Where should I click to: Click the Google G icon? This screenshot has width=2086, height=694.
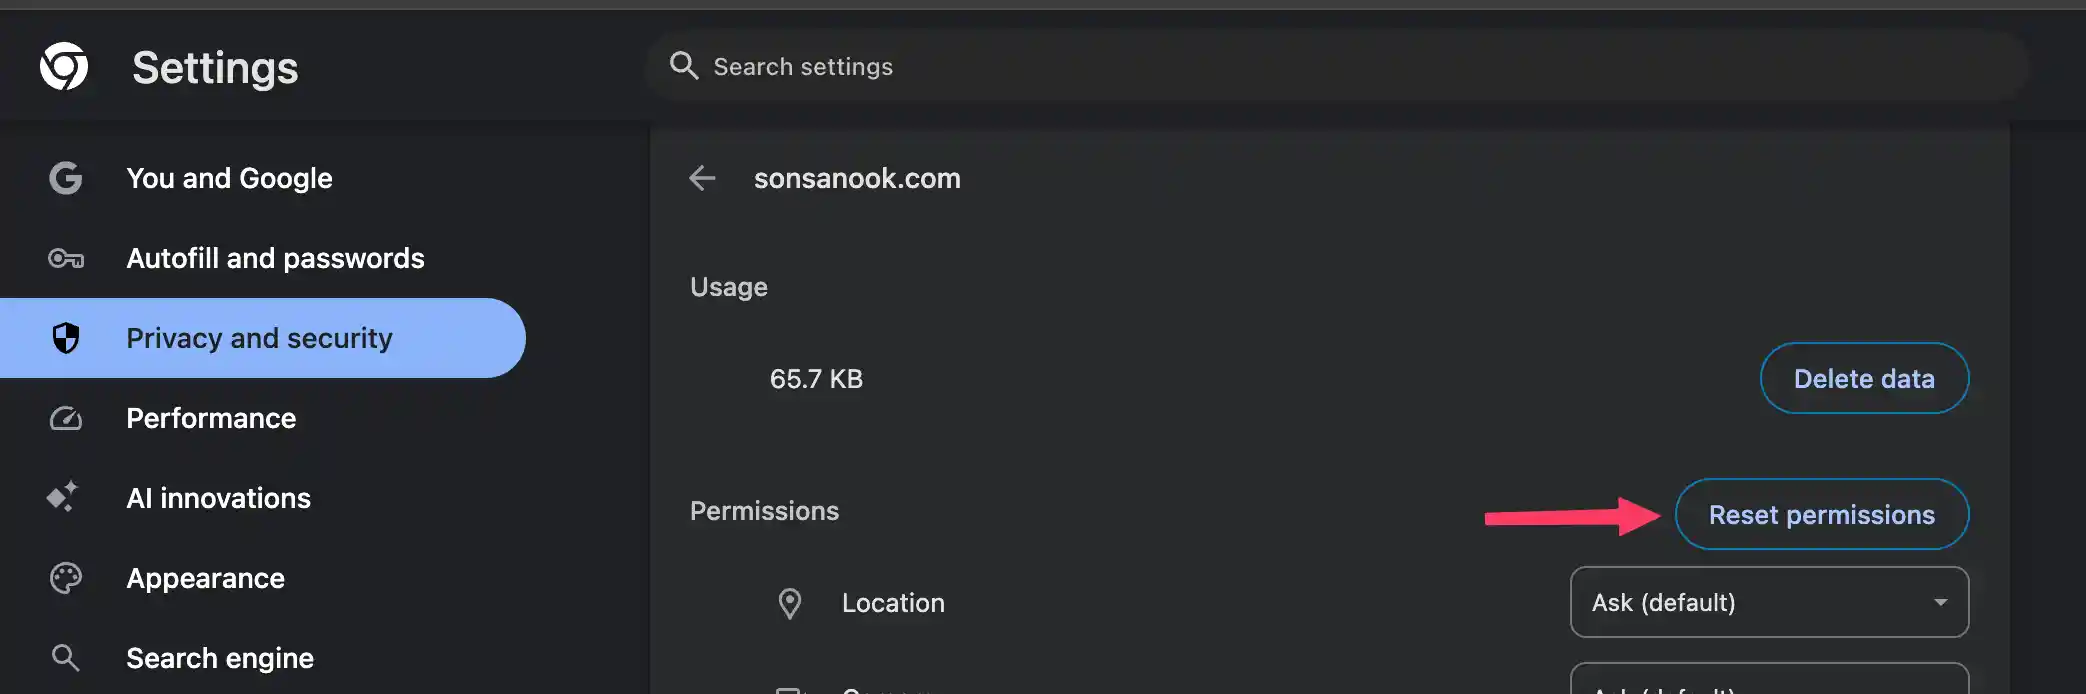(66, 178)
